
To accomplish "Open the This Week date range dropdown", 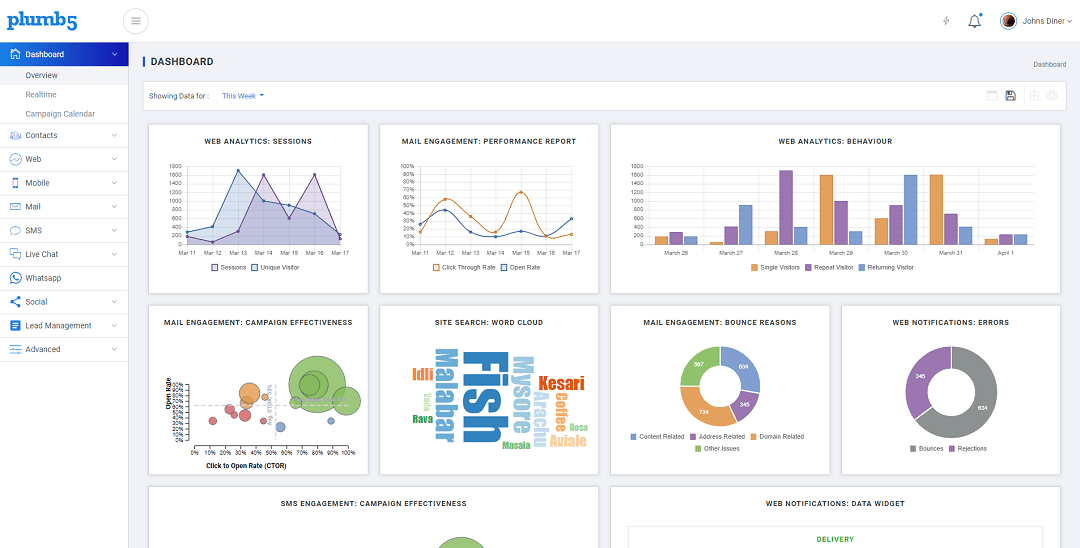I will coord(243,96).
